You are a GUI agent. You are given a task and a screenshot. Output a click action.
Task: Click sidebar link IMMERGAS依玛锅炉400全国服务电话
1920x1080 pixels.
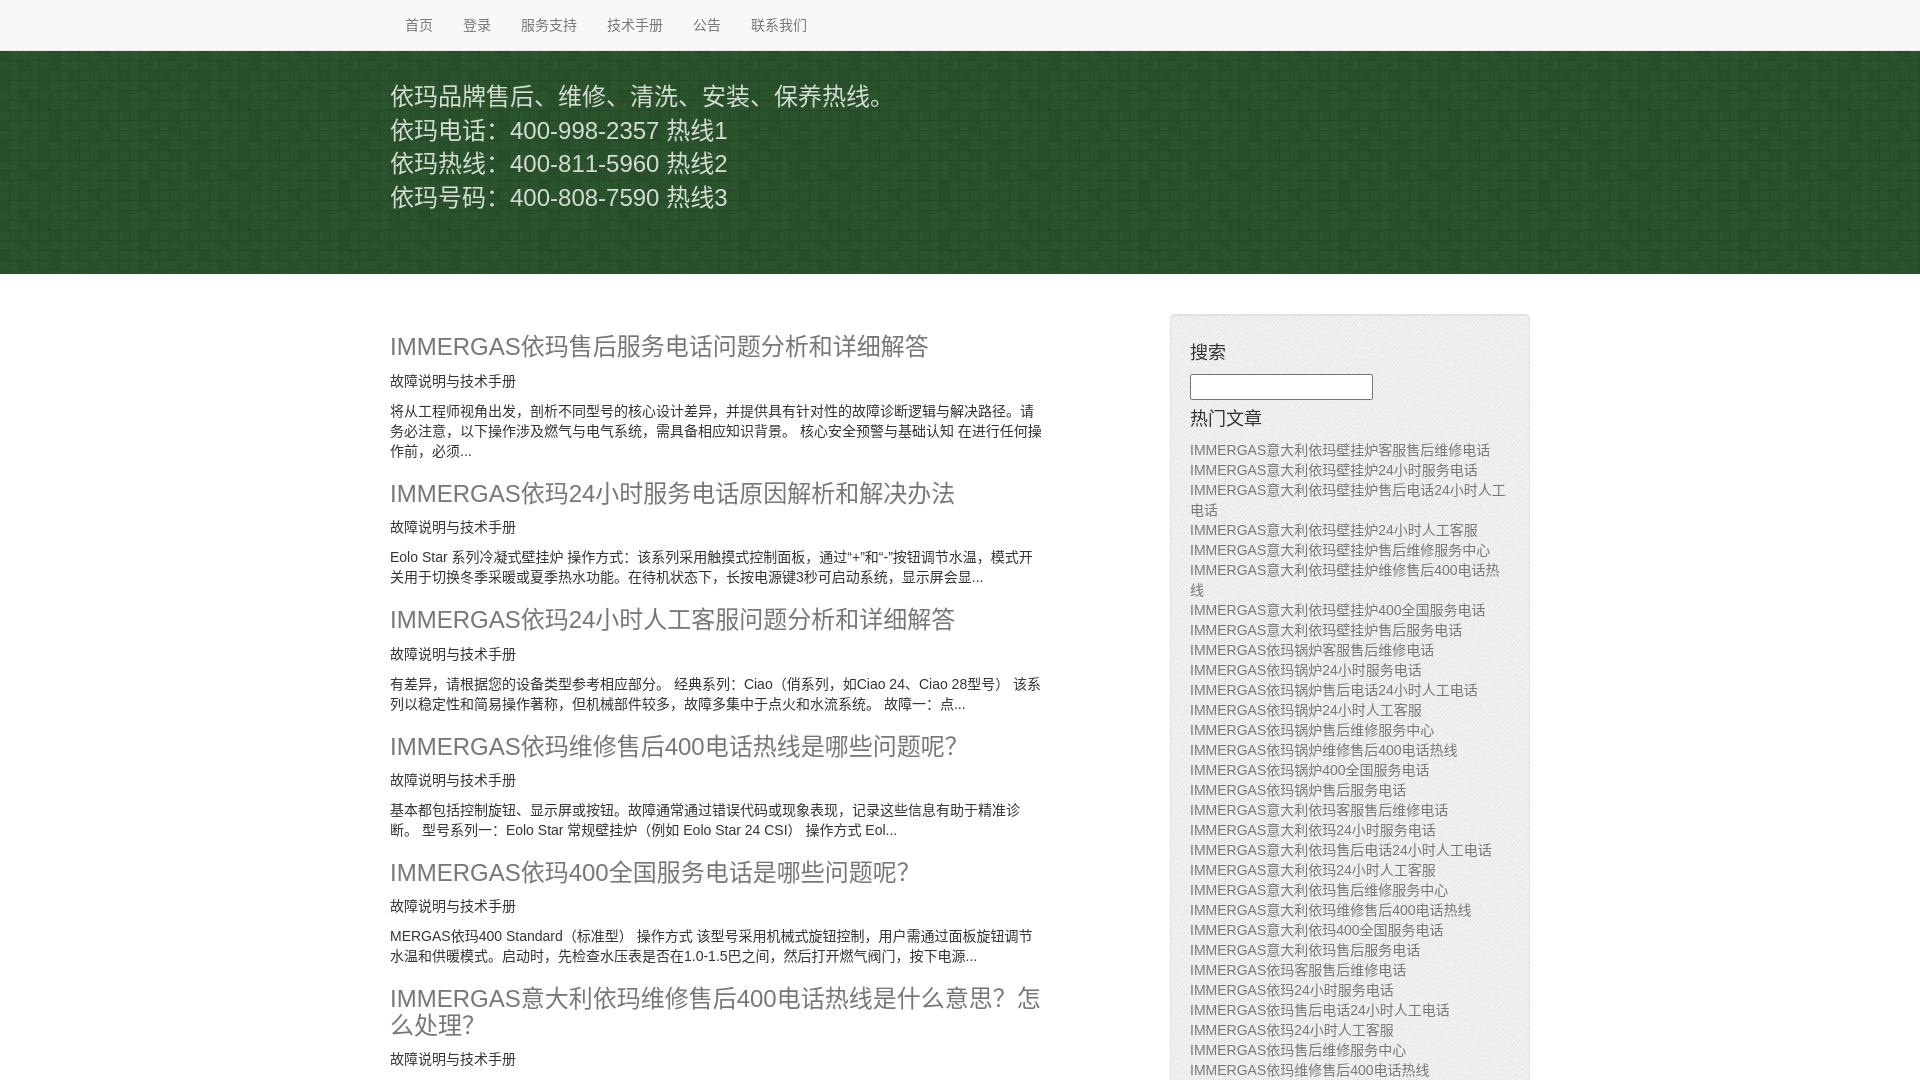1310,770
